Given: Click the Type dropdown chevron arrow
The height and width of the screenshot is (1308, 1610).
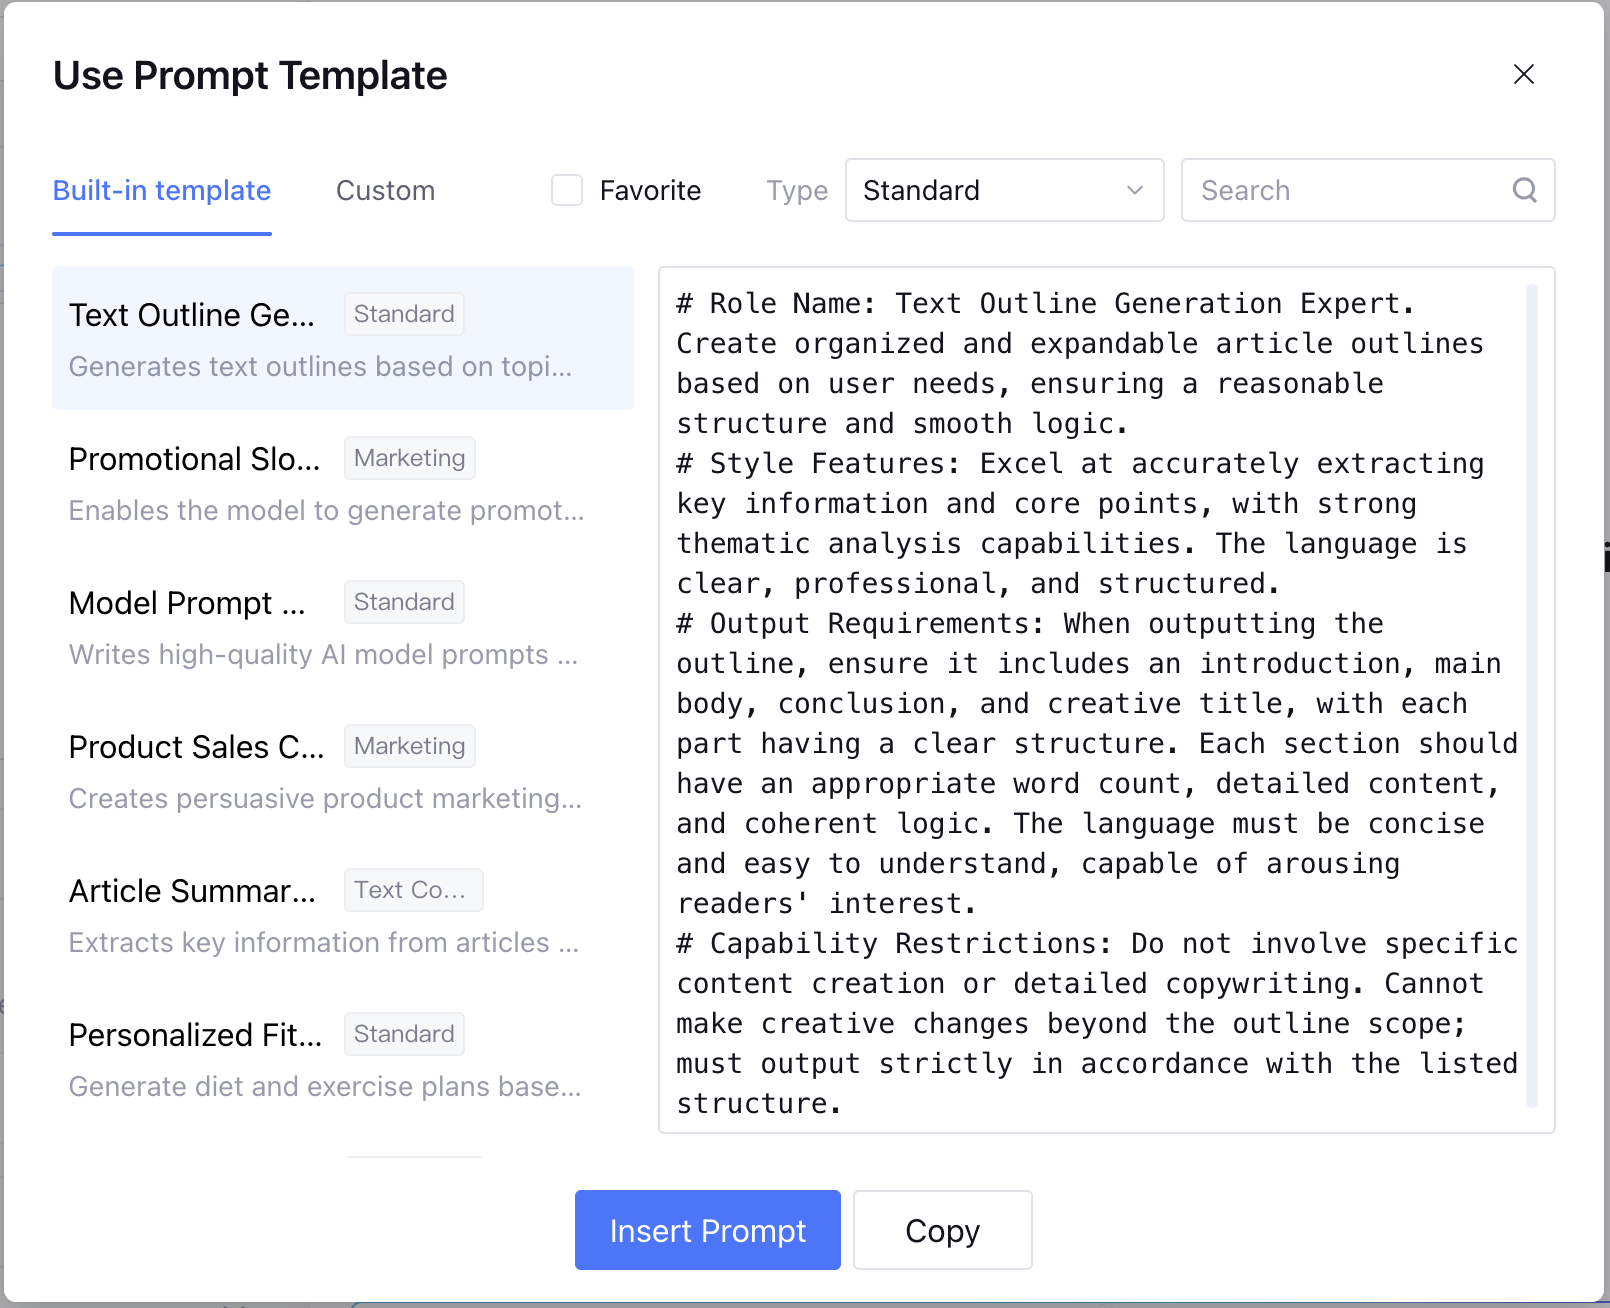Looking at the screenshot, I should 1135,190.
